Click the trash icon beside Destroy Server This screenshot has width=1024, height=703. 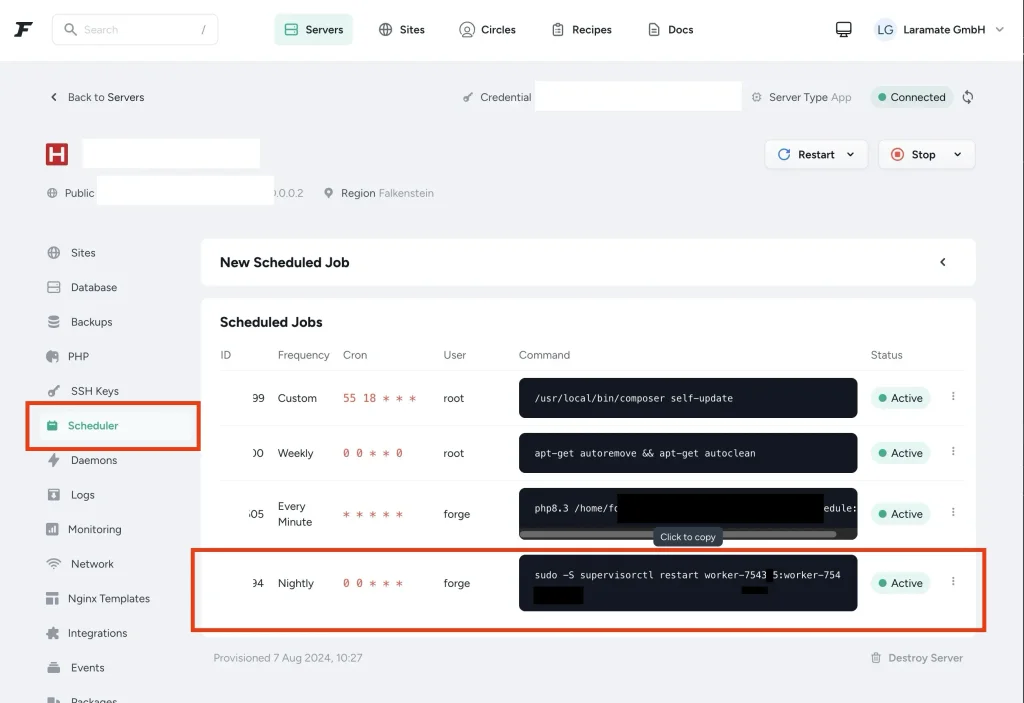(x=875, y=658)
